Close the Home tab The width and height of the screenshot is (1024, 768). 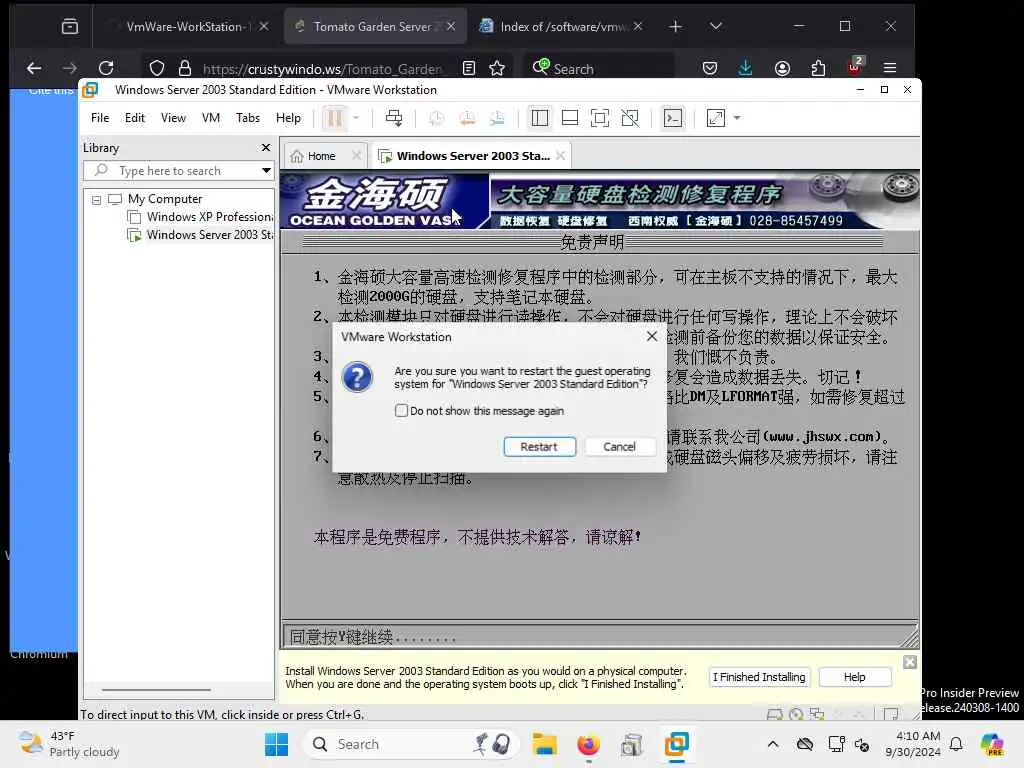[356, 155]
